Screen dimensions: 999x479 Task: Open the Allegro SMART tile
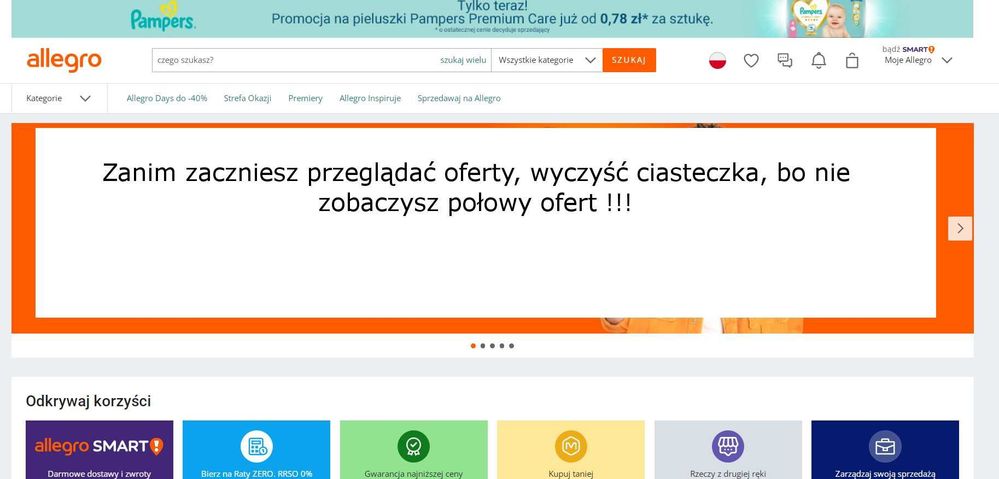(99, 450)
